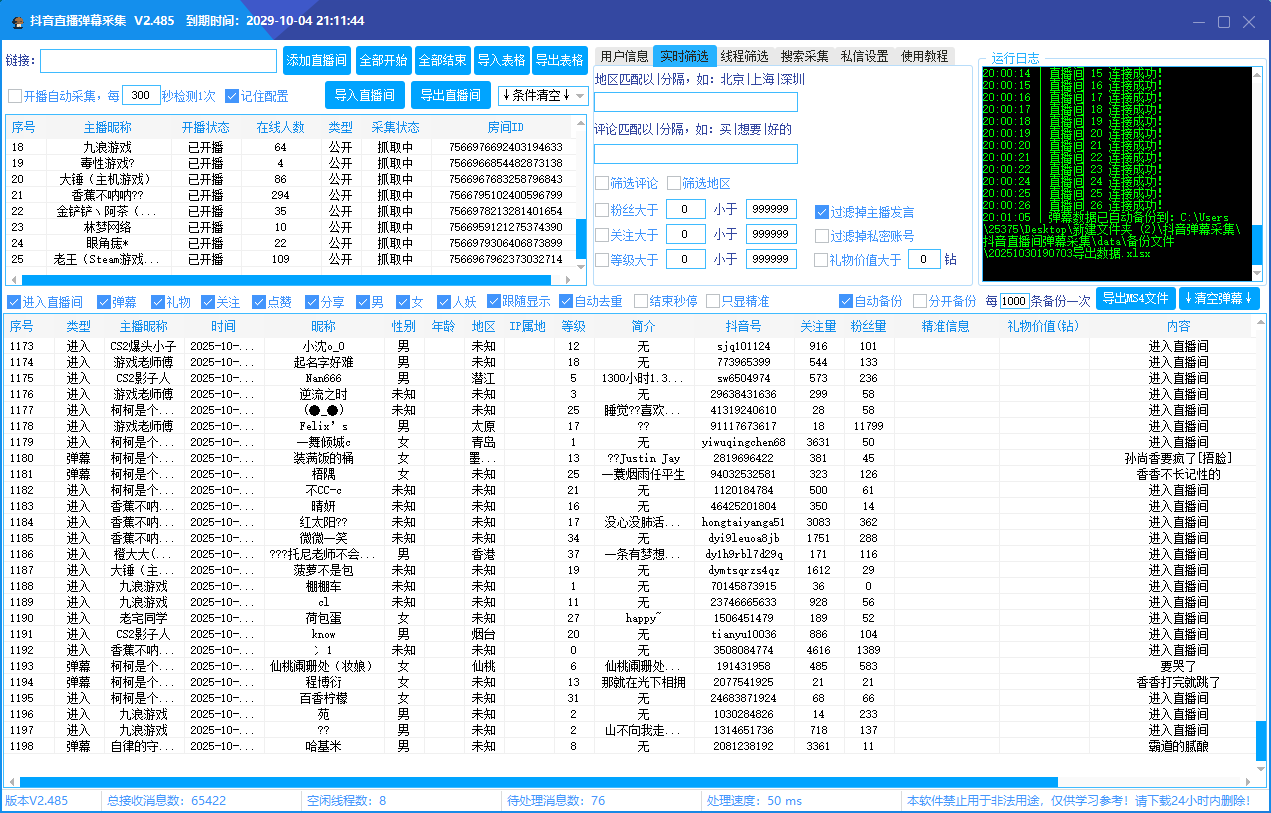Open the 私信设置 tab

864,56
